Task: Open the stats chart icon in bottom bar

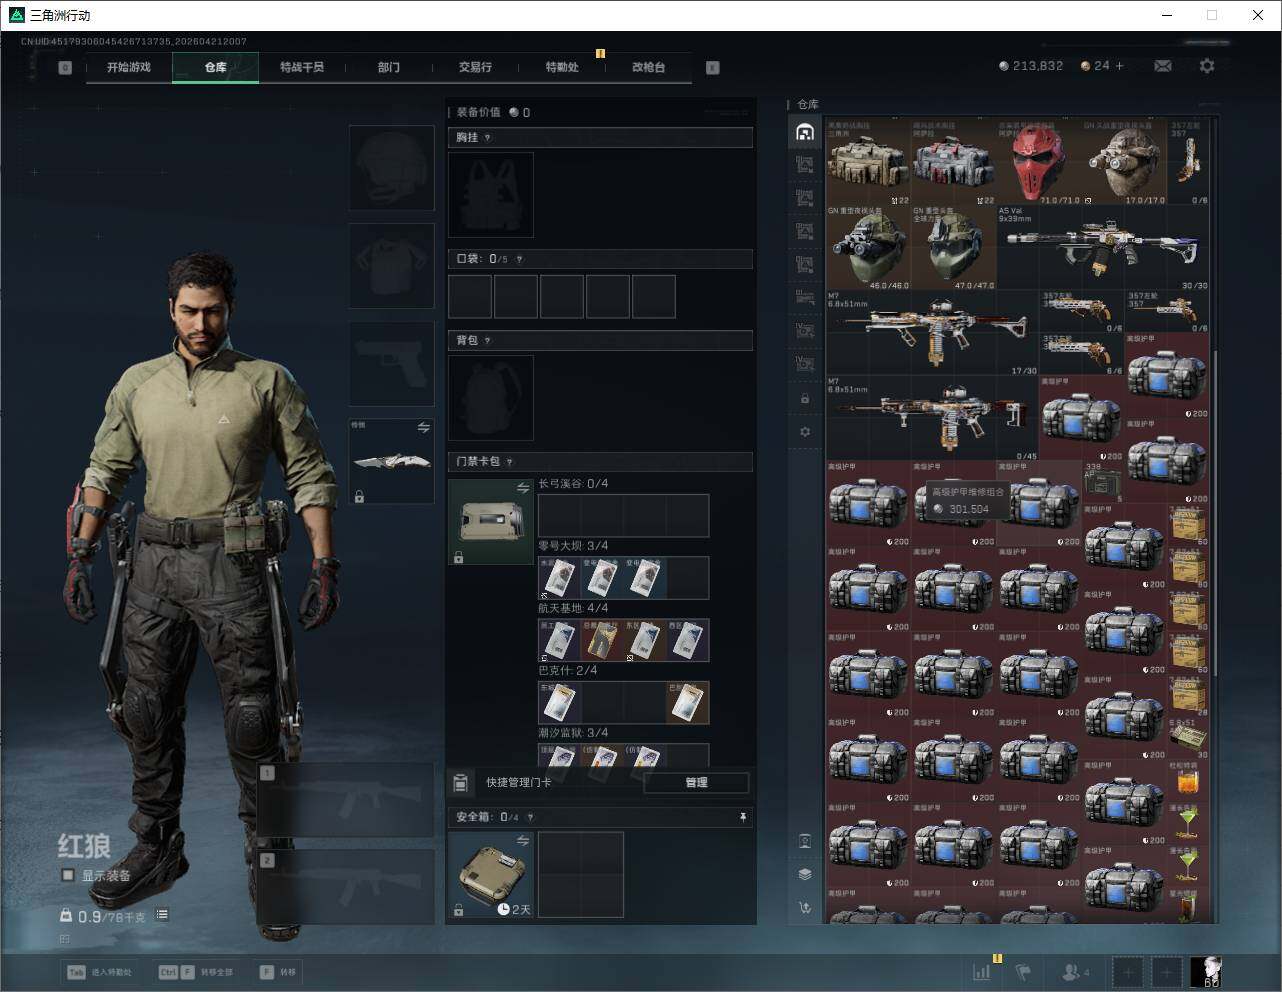Action: click(982, 971)
